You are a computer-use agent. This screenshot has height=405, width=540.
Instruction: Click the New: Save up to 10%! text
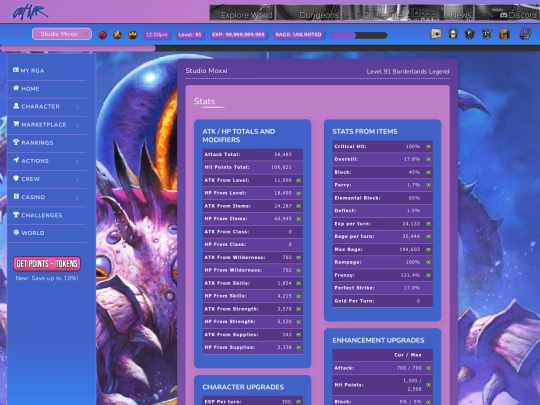[x=47, y=278]
